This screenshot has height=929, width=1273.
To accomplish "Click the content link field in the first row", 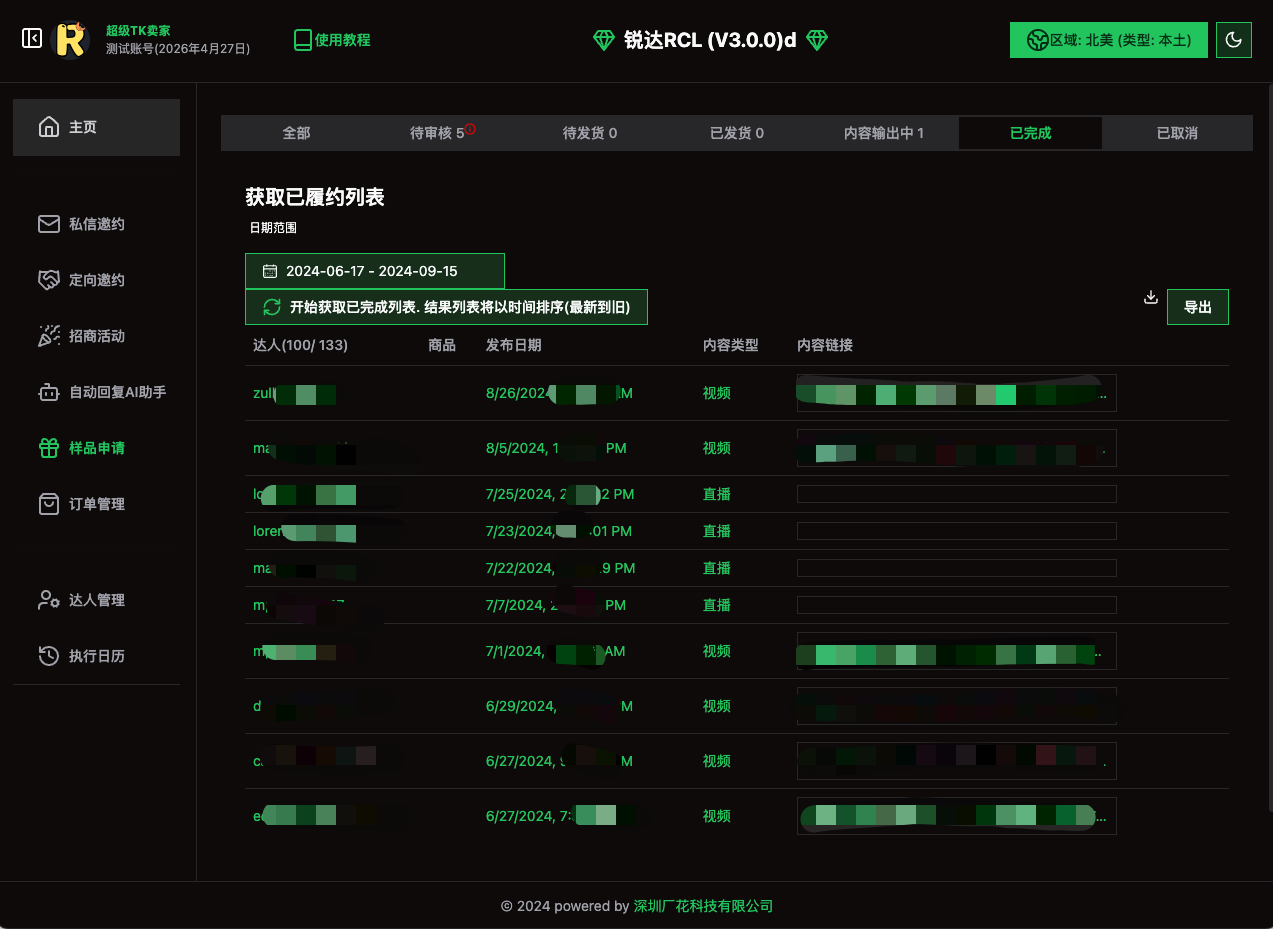I will pyautogui.click(x=956, y=393).
